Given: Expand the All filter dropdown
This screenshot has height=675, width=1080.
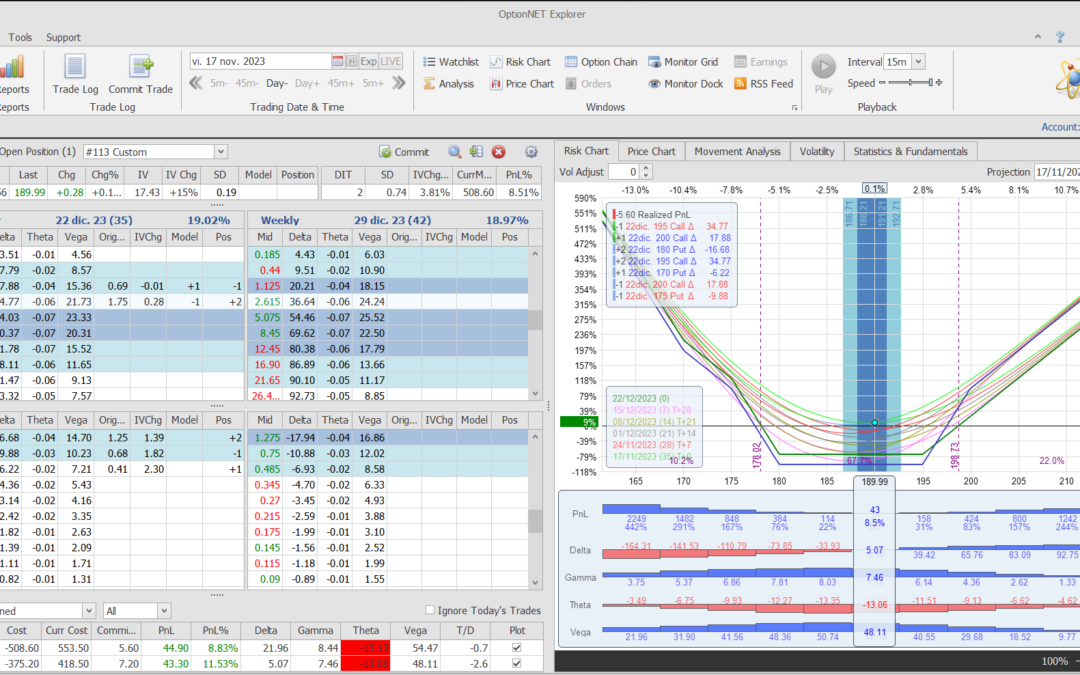Looking at the screenshot, I should 163,611.
